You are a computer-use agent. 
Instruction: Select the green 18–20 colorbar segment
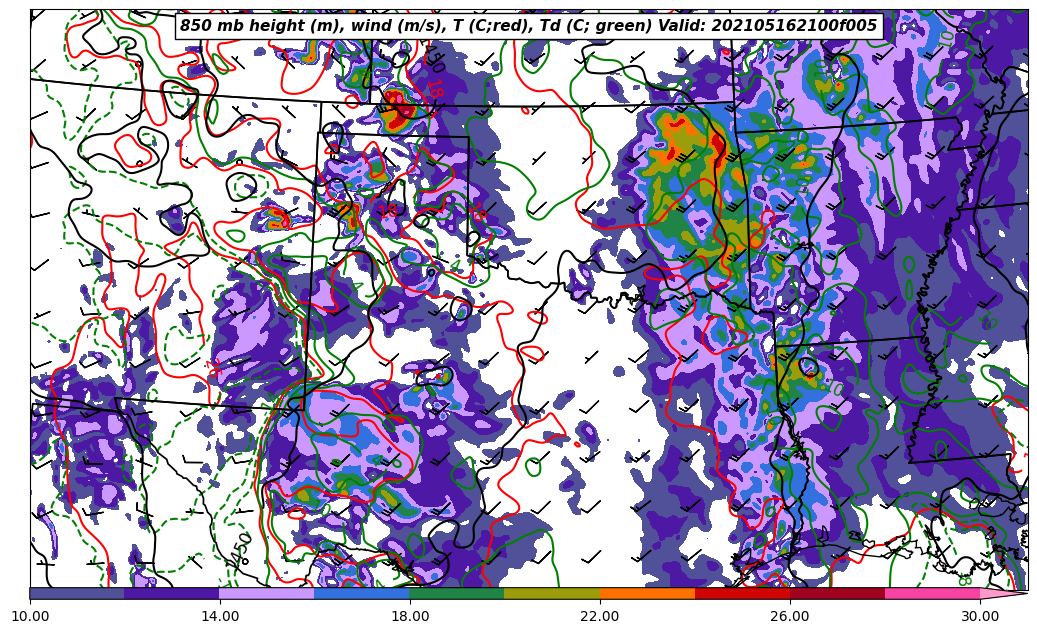click(456, 593)
